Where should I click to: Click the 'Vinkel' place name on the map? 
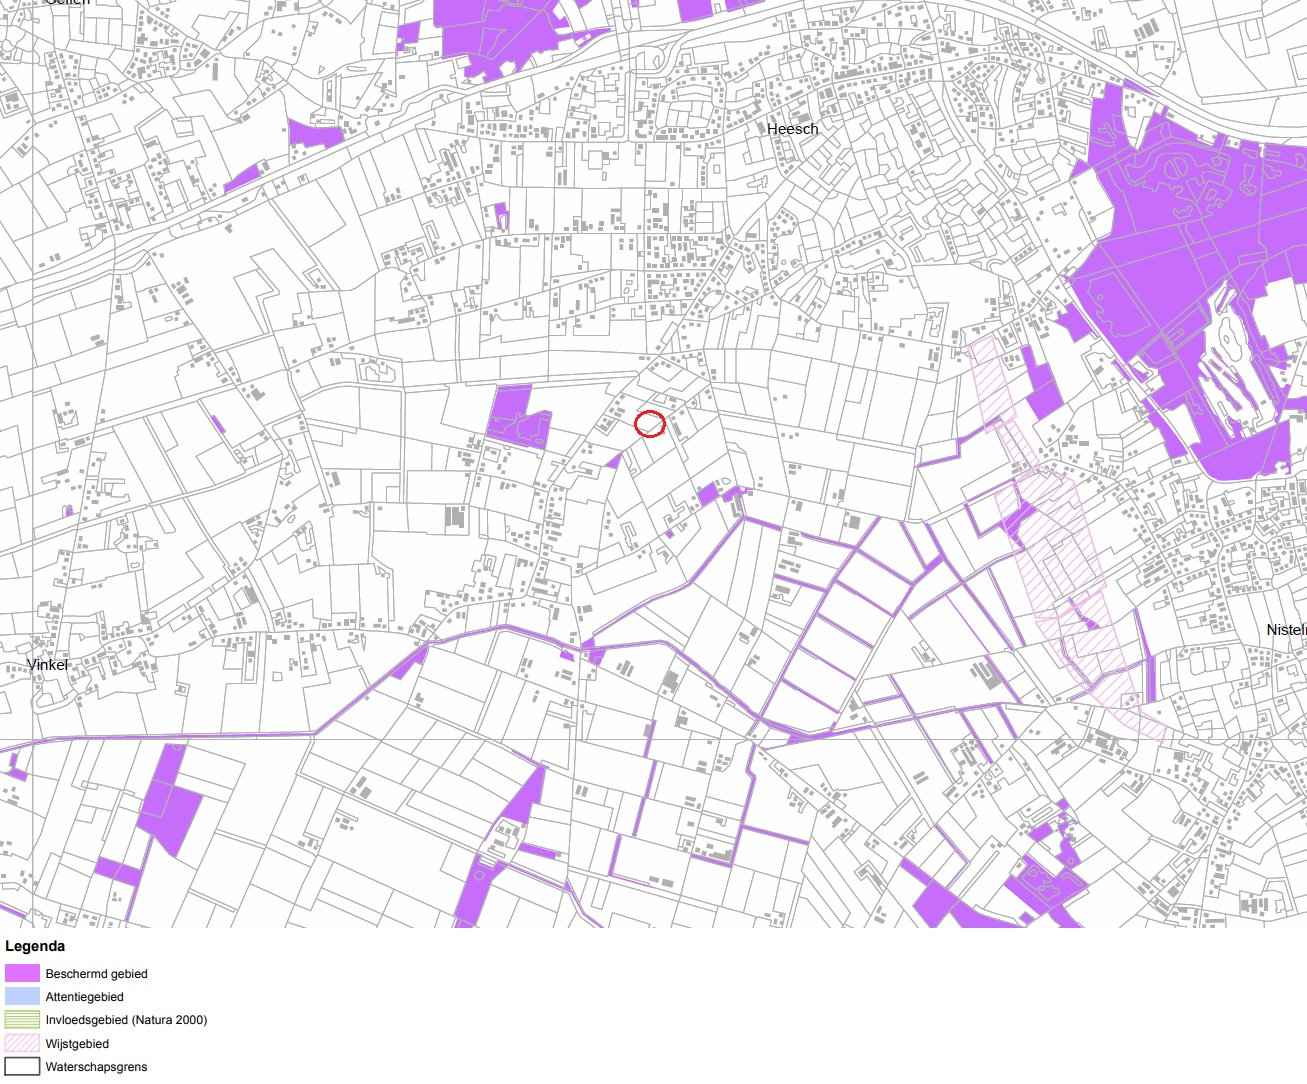click(x=48, y=665)
